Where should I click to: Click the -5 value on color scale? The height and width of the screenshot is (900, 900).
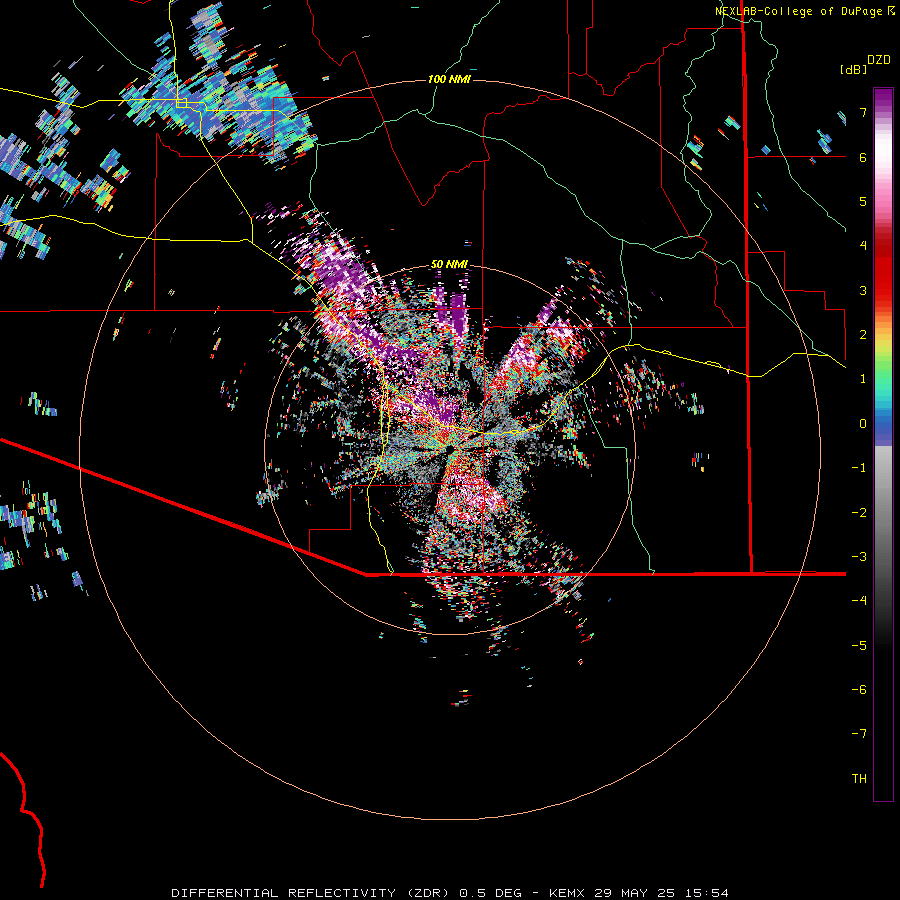[859, 646]
